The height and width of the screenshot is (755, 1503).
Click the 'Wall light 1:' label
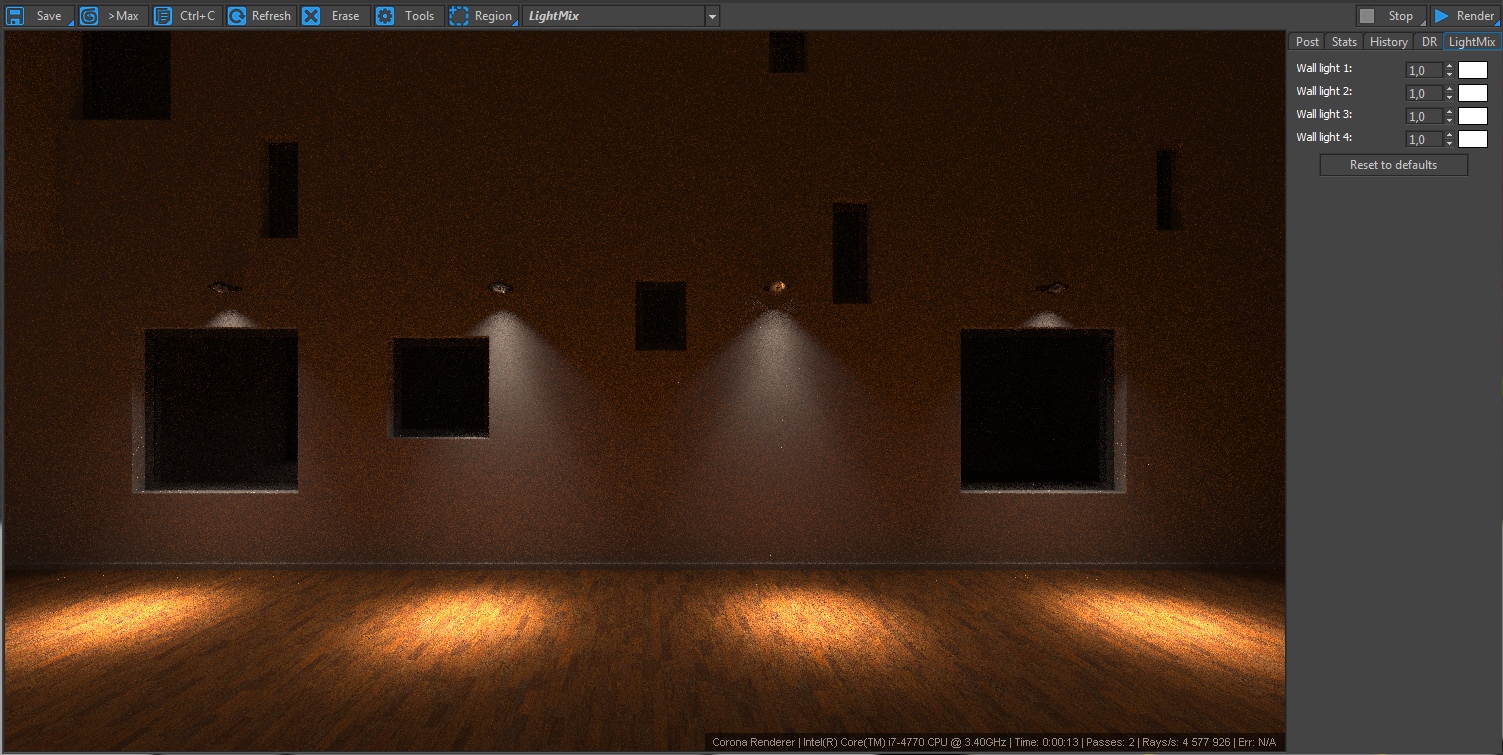(x=1324, y=68)
